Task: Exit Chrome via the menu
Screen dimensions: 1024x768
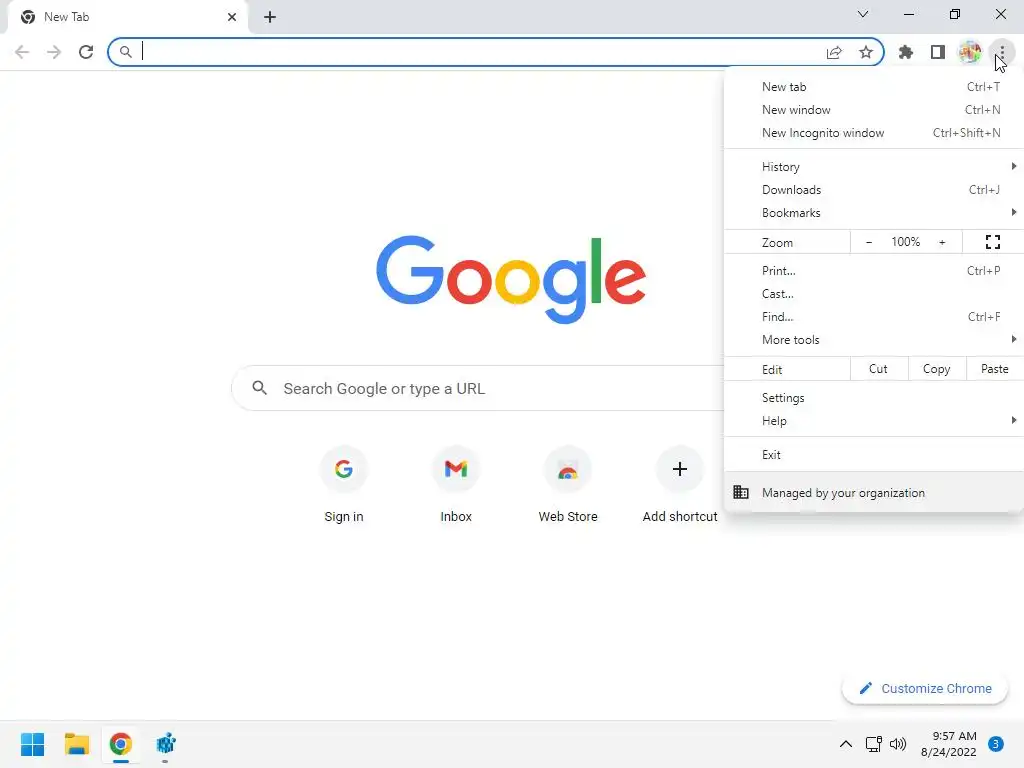Action: coord(874,455)
